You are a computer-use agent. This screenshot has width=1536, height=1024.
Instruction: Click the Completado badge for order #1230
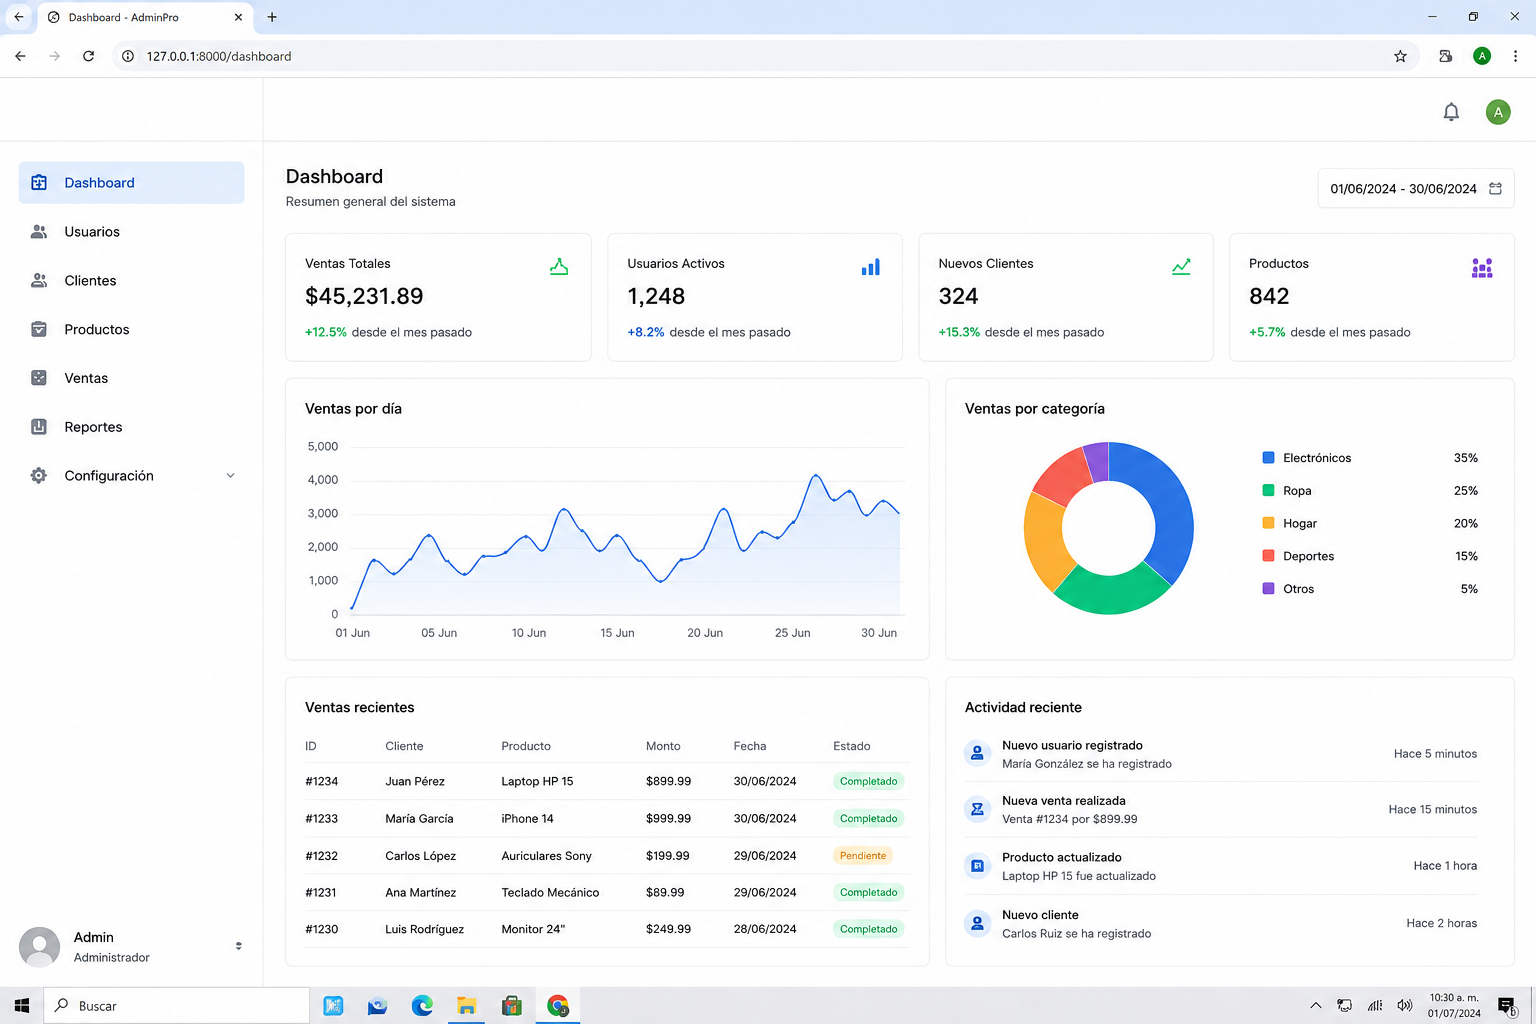tap(868, 929)
